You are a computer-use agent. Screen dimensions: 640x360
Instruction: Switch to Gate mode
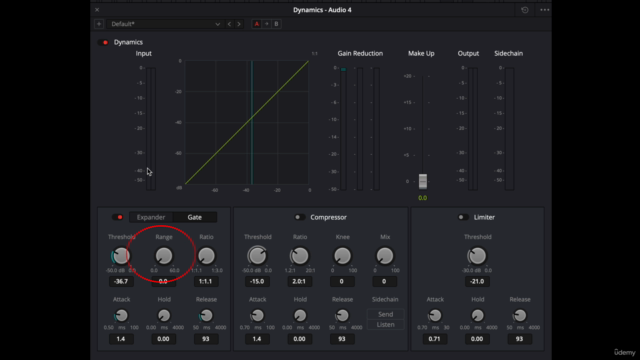pyautogui.click(x=195, y=217)
